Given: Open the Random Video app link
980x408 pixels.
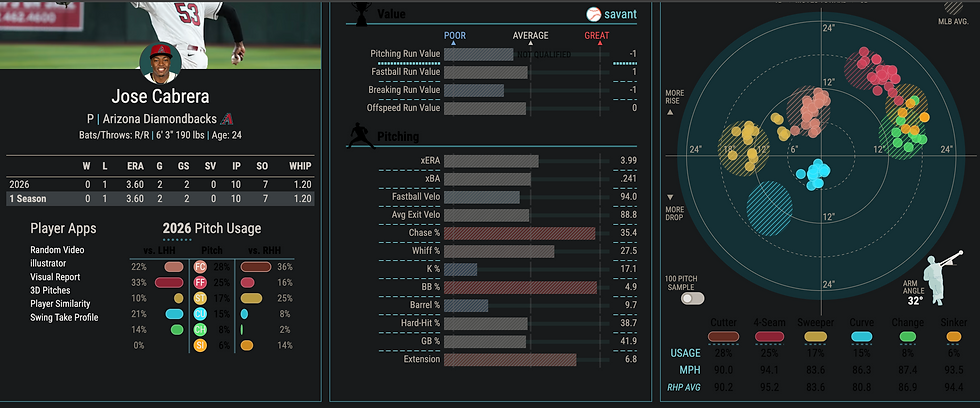Looking at the screenshot, I should pyautogui.click(x=57, y=250).
